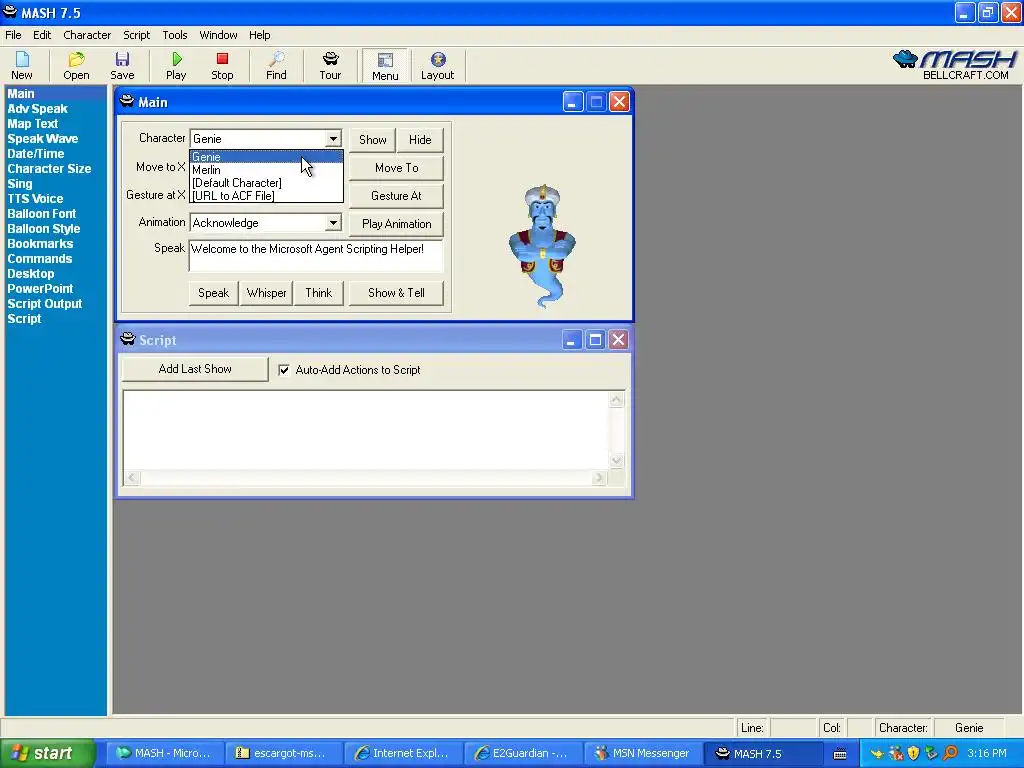Image resolution: width=1024 pixels, height=768 pixels.
Task: Open the Tools menu
Action: click(x=174, y=35)
